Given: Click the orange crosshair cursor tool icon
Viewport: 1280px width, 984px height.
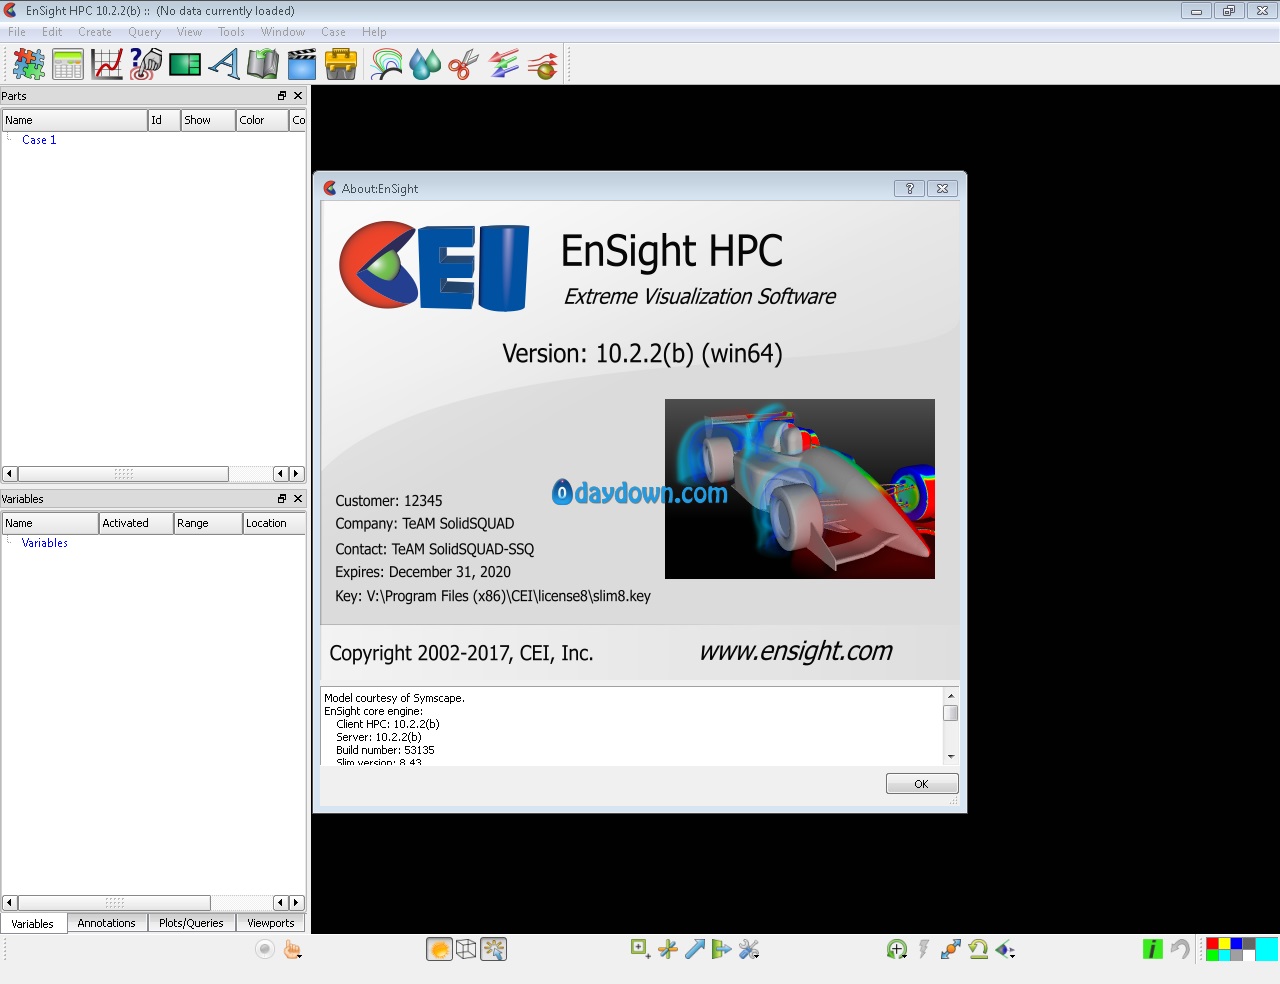Looking at the screenshot, I should (x=667, y=949).
